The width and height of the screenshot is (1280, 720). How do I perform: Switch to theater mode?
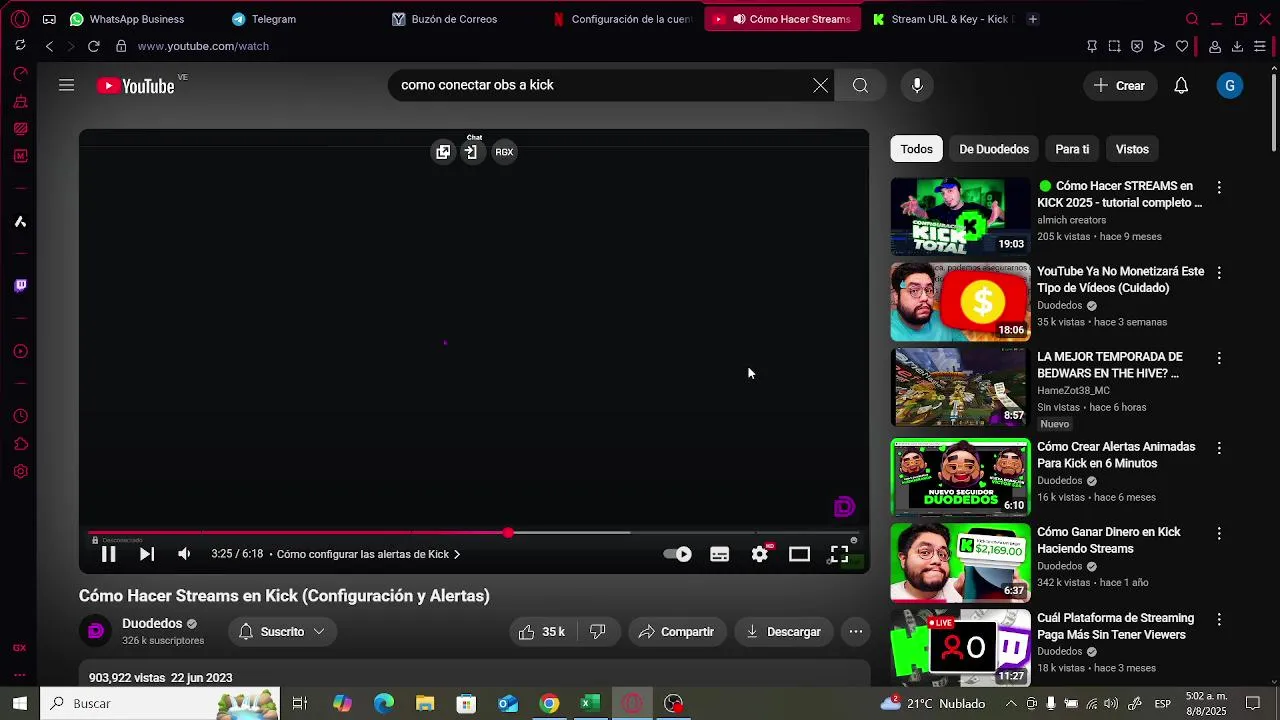pos(799,554)
